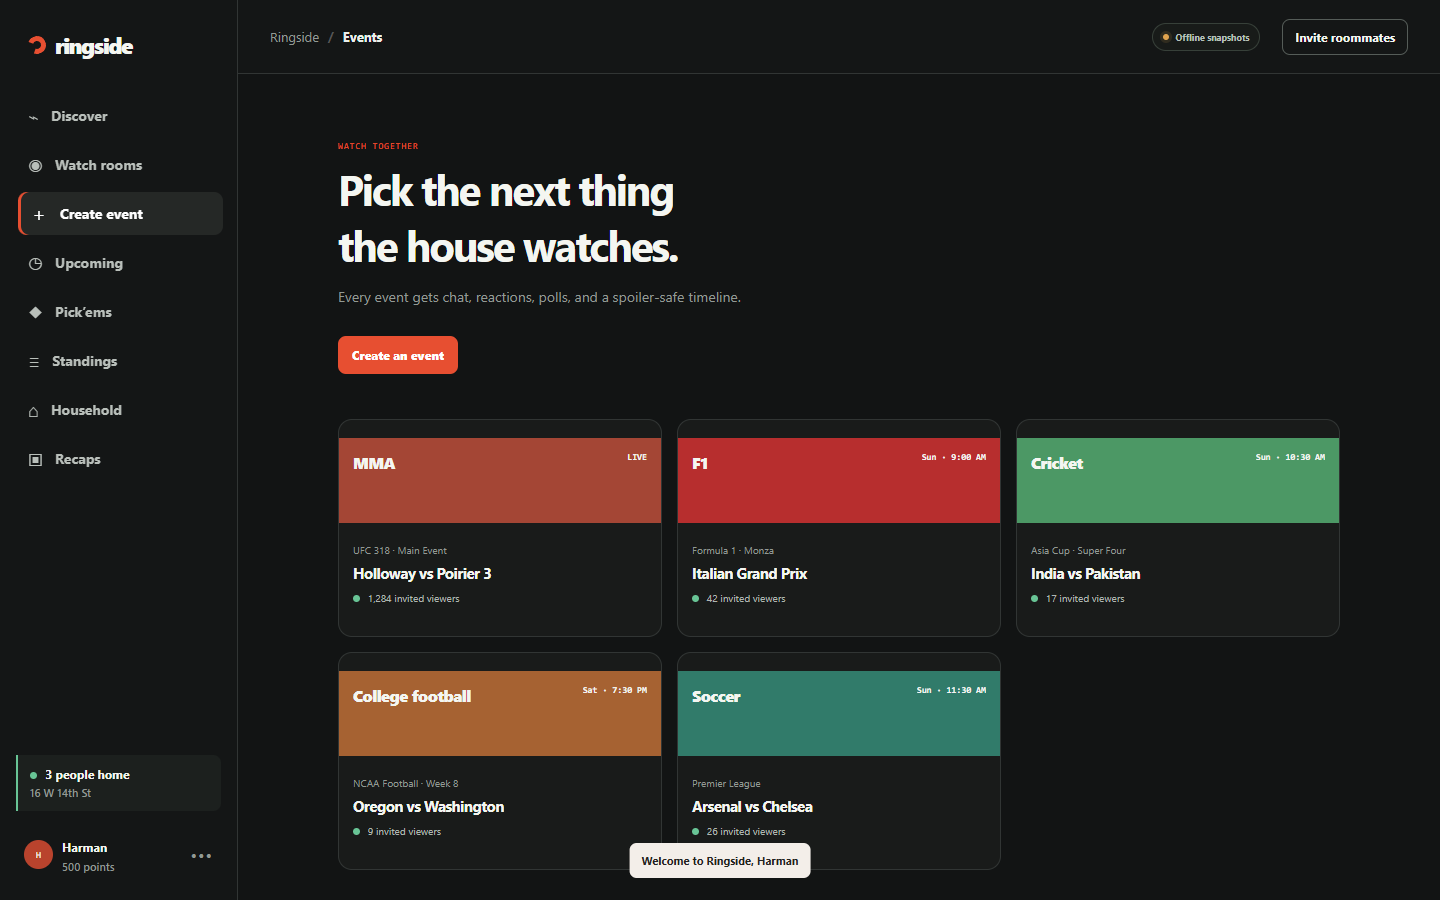The height and width of the screenshot is (900, 1440).
Task: Click the ringside logo icon
Action: [x=38, y=45]
